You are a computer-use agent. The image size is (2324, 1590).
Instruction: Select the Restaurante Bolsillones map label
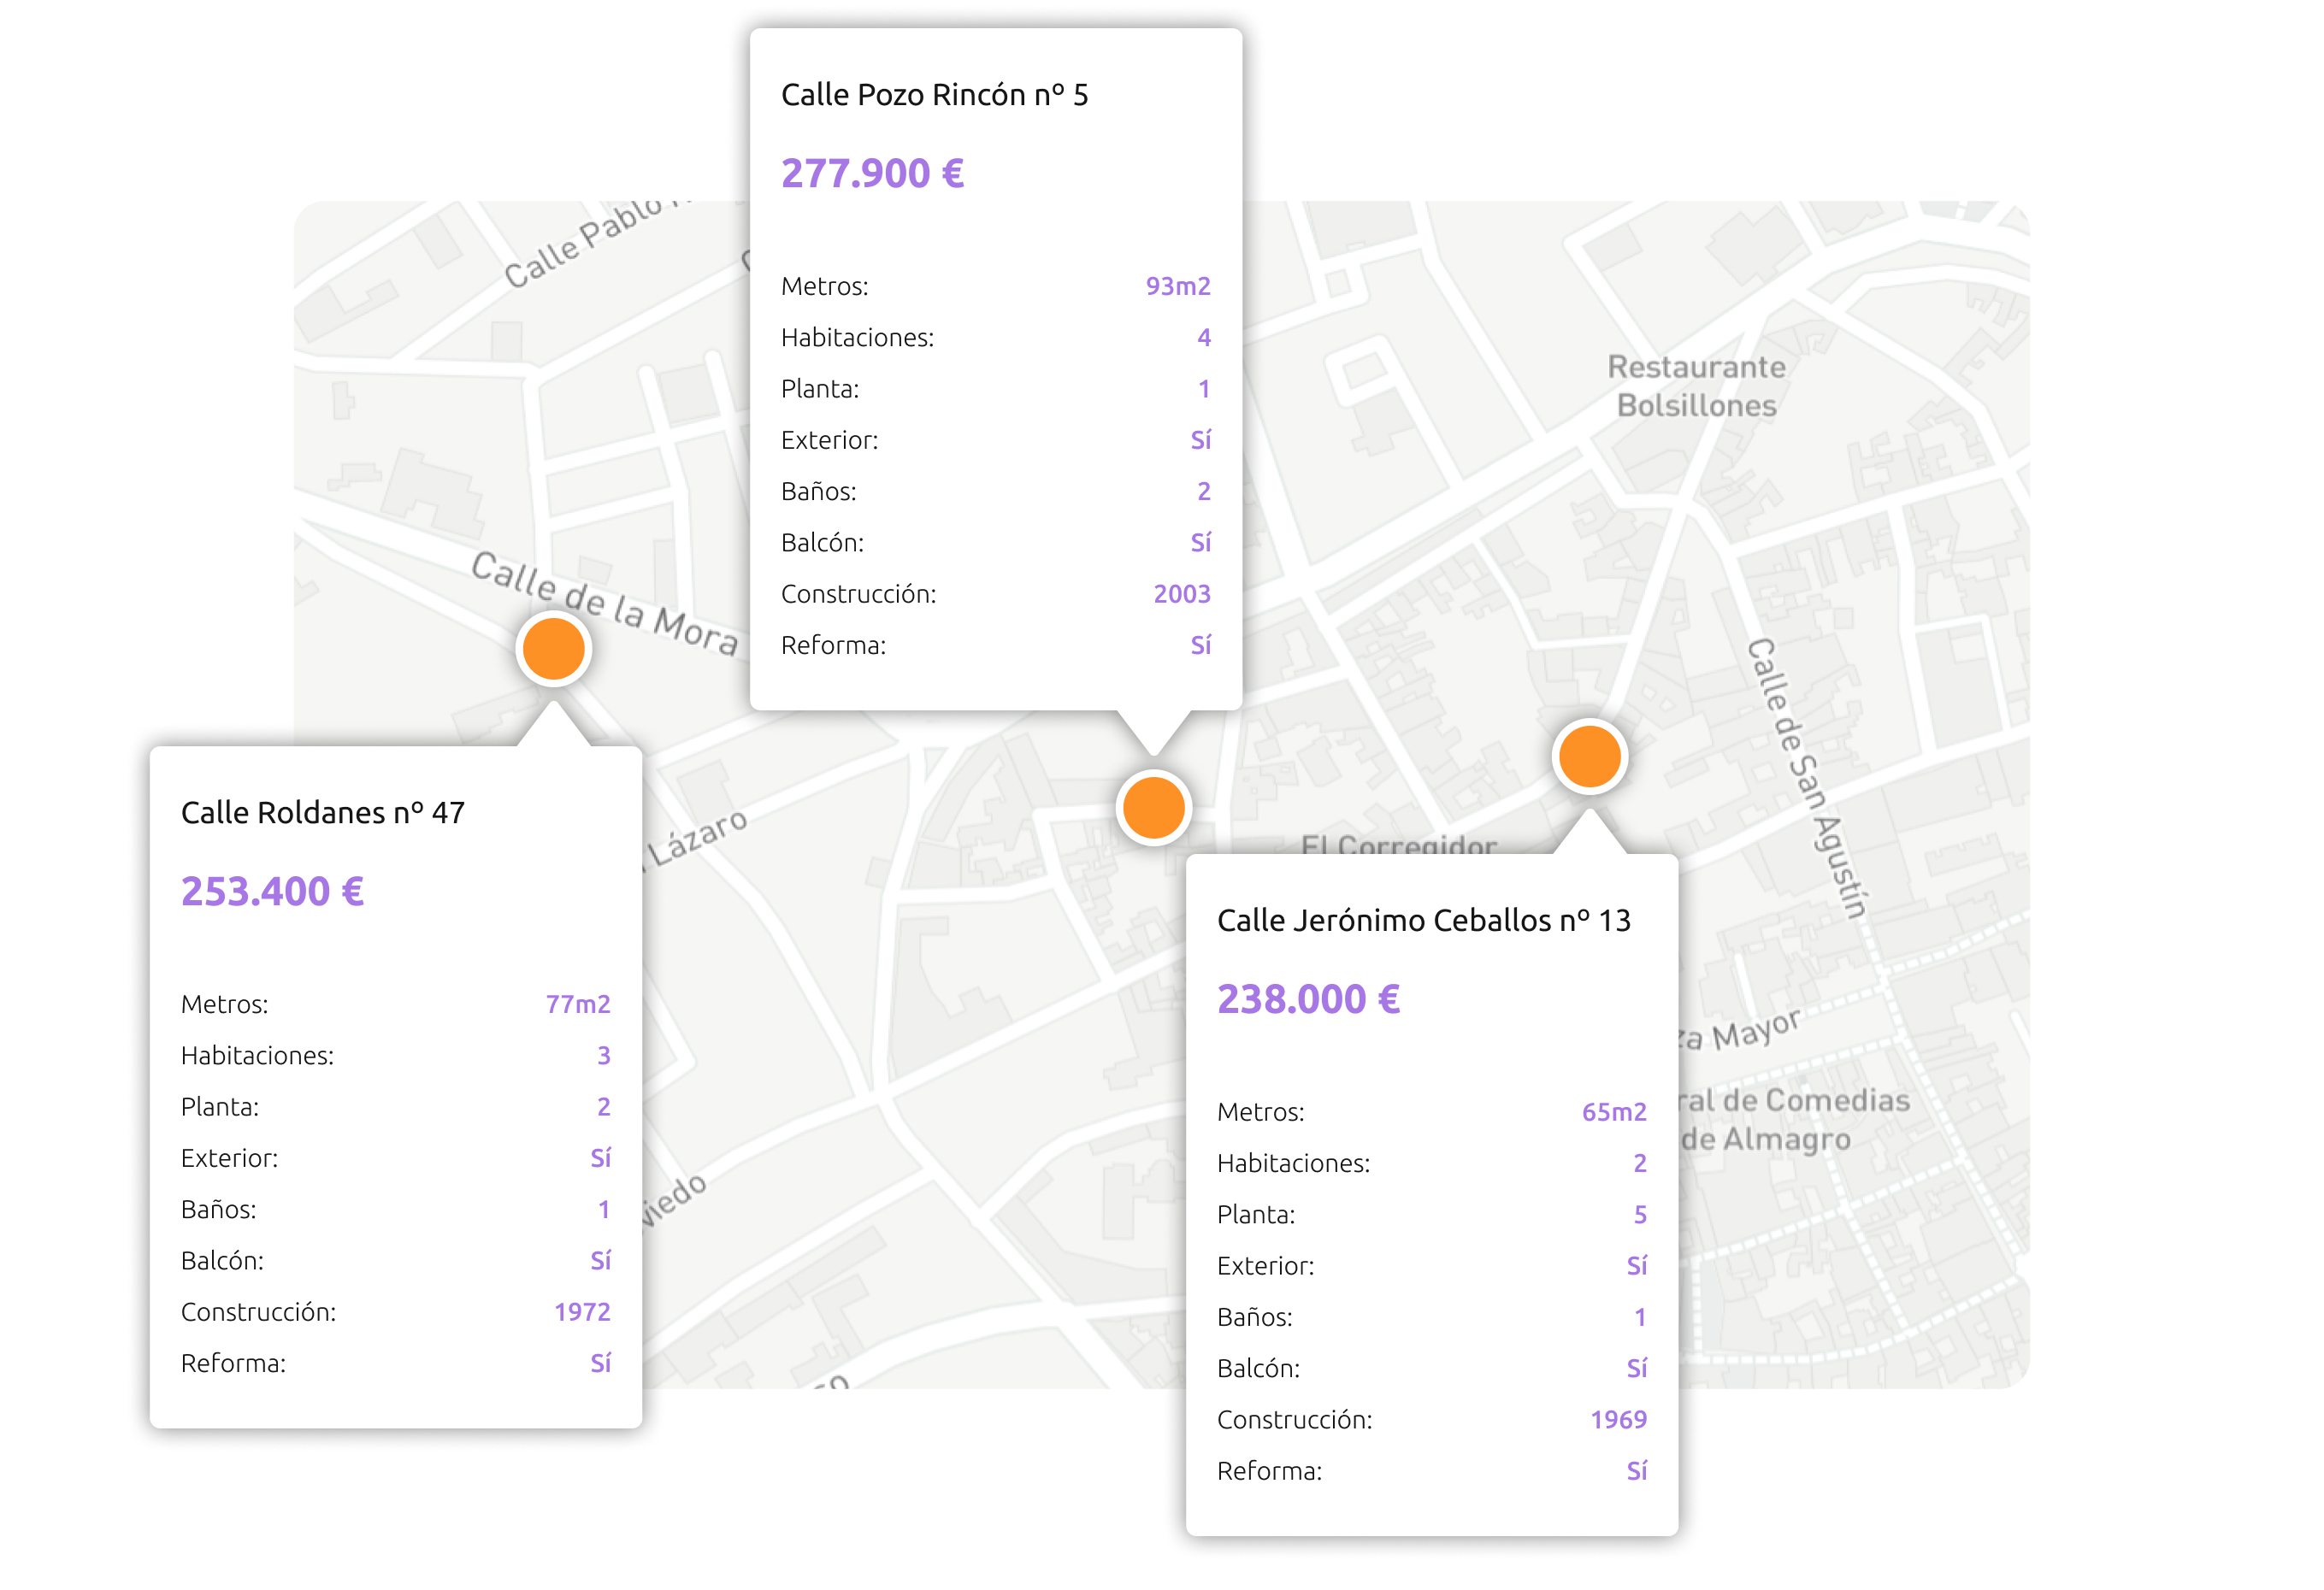pyautogui.click(x=1696, y=386)
